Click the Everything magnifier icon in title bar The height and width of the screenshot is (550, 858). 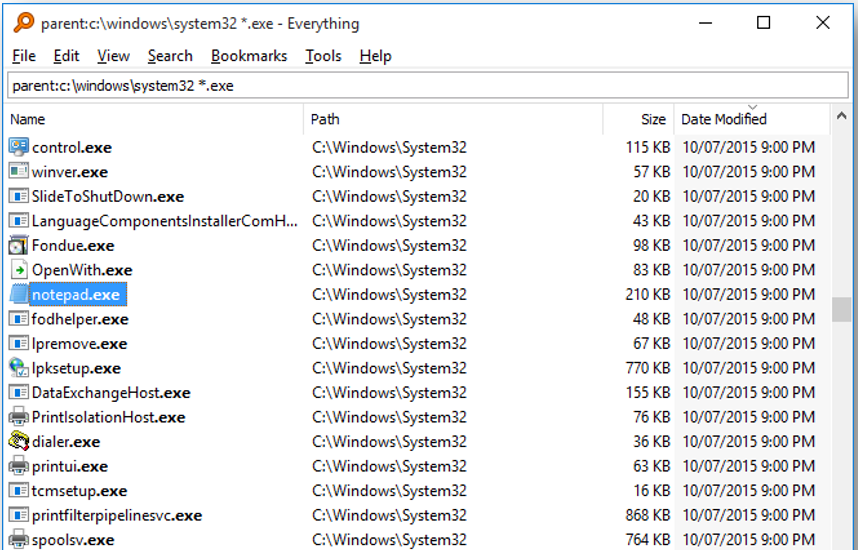click(24, 23)
